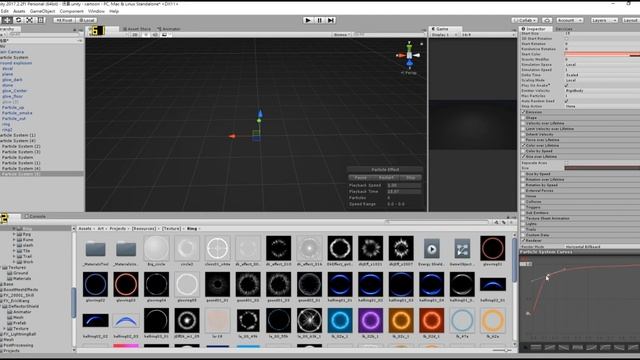Open the Layers dropdown in toolbar
Screen dimensions: 640x360
pos(604,20)
